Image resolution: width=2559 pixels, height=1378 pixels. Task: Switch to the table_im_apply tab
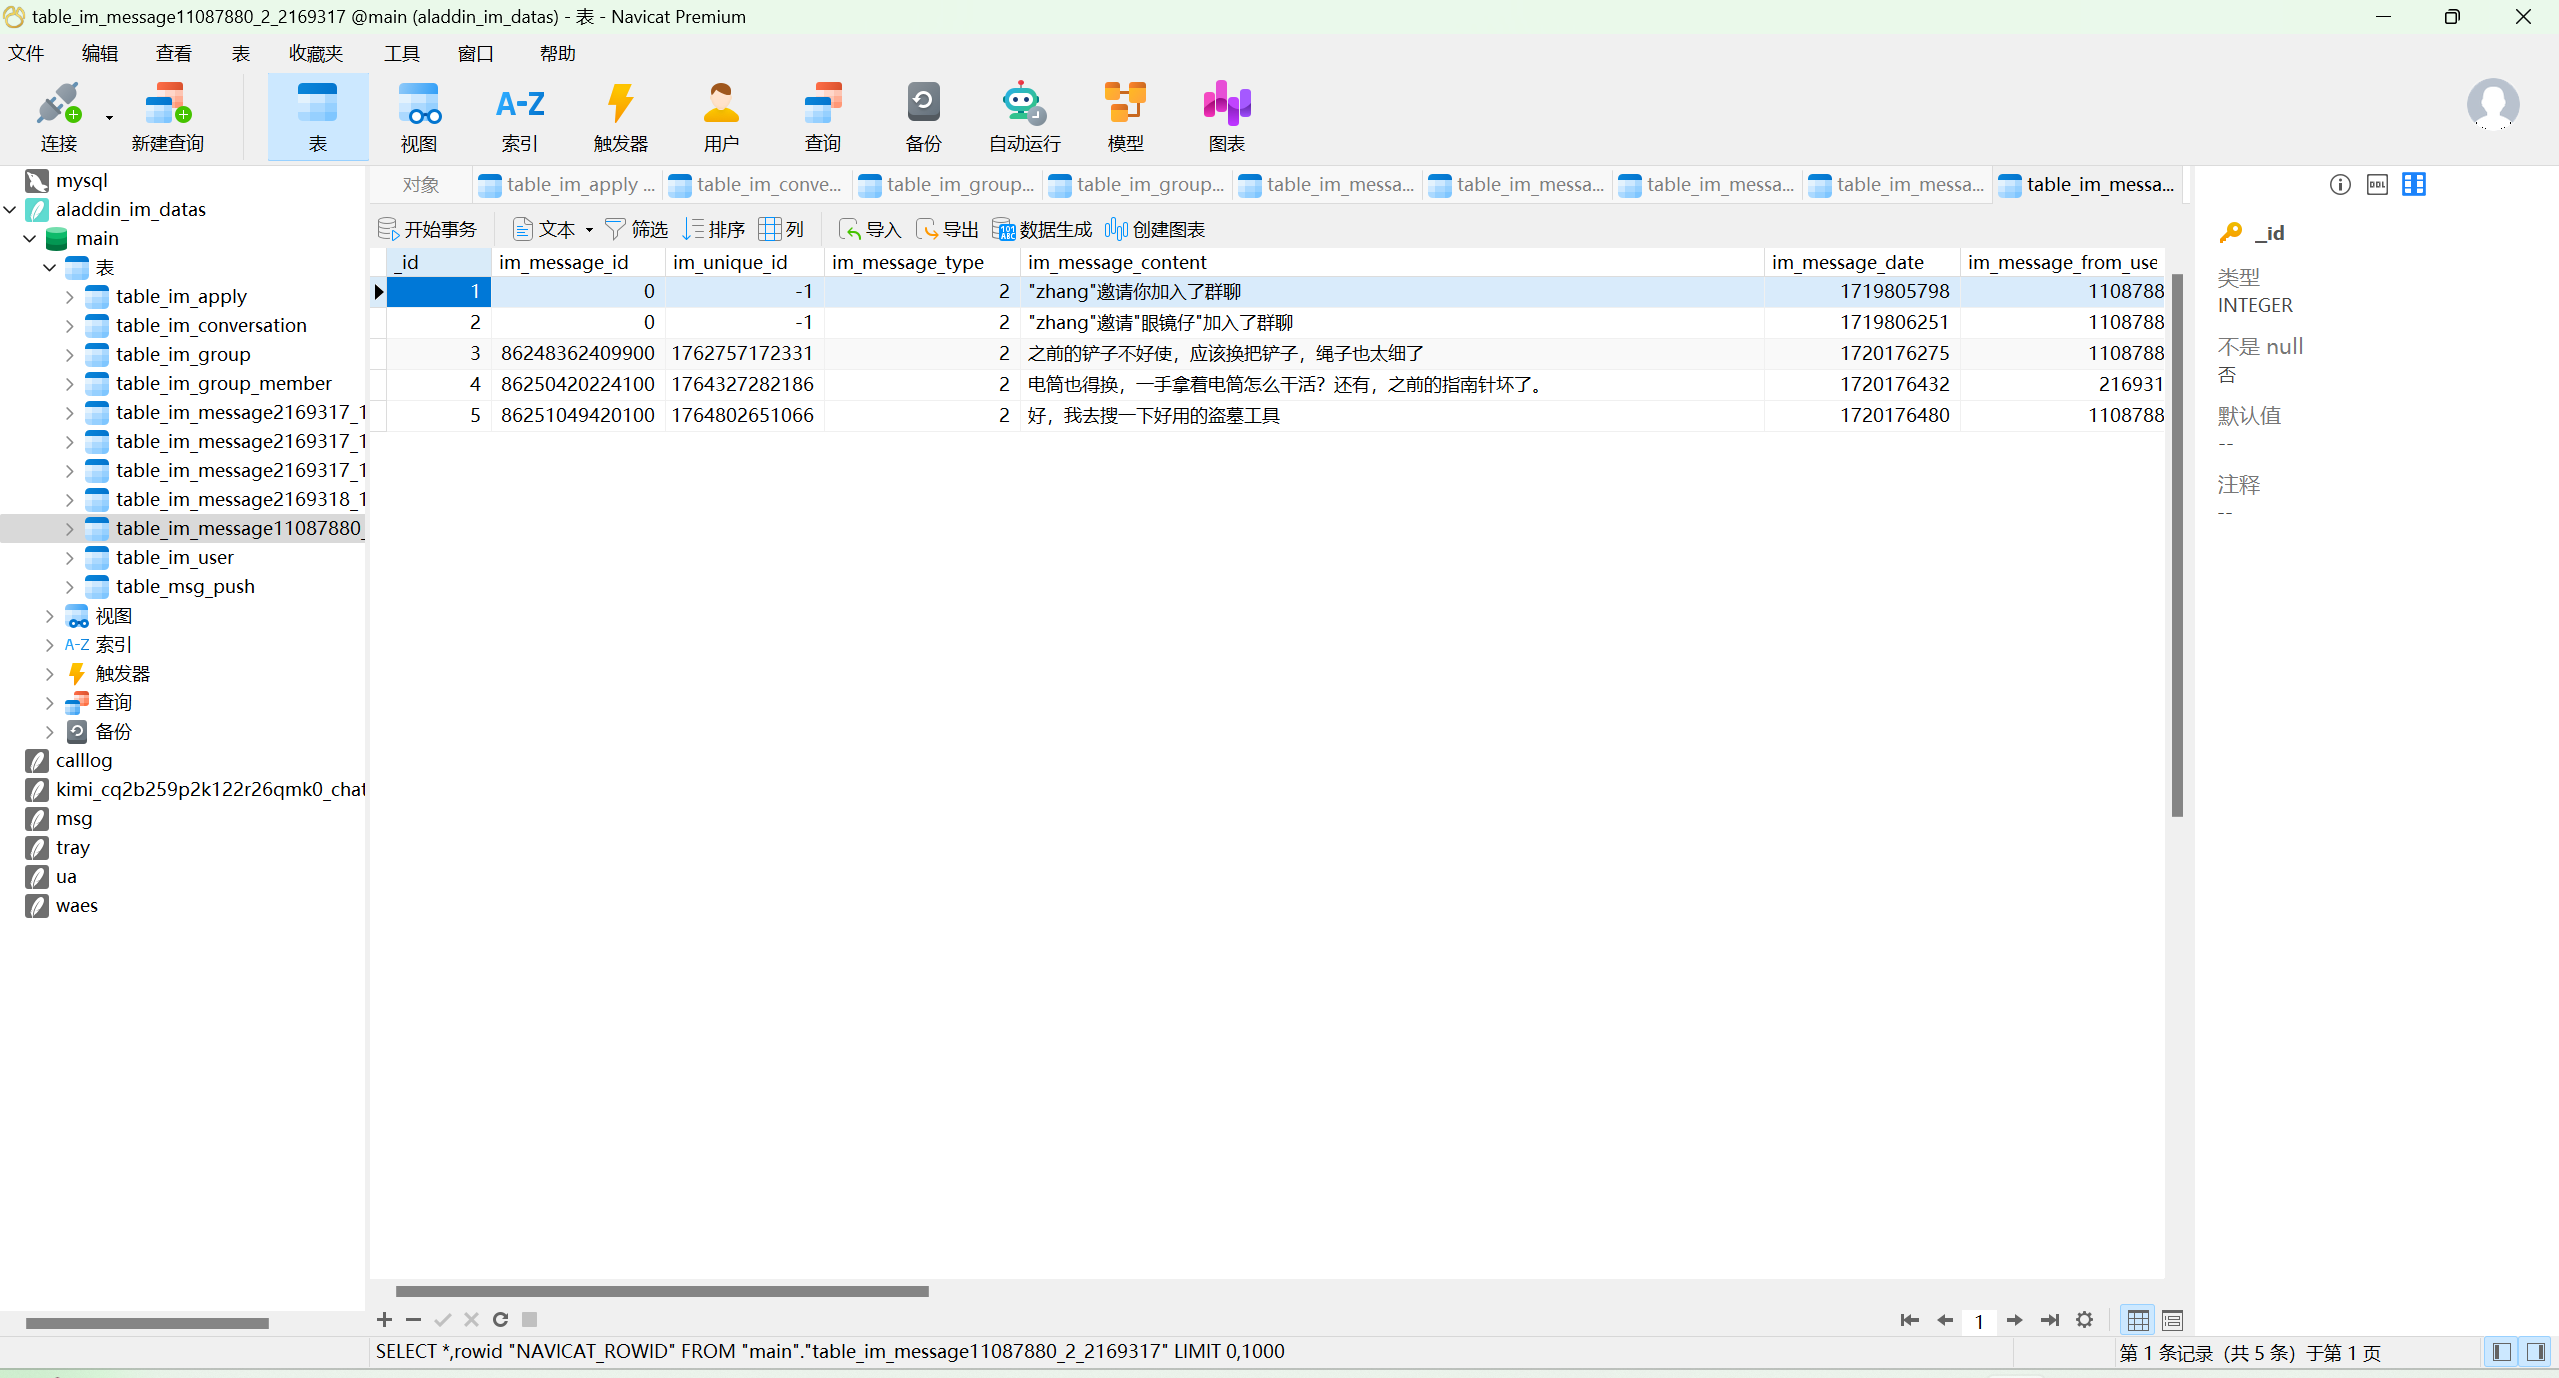pyautogui.click(x=568, y=185)
